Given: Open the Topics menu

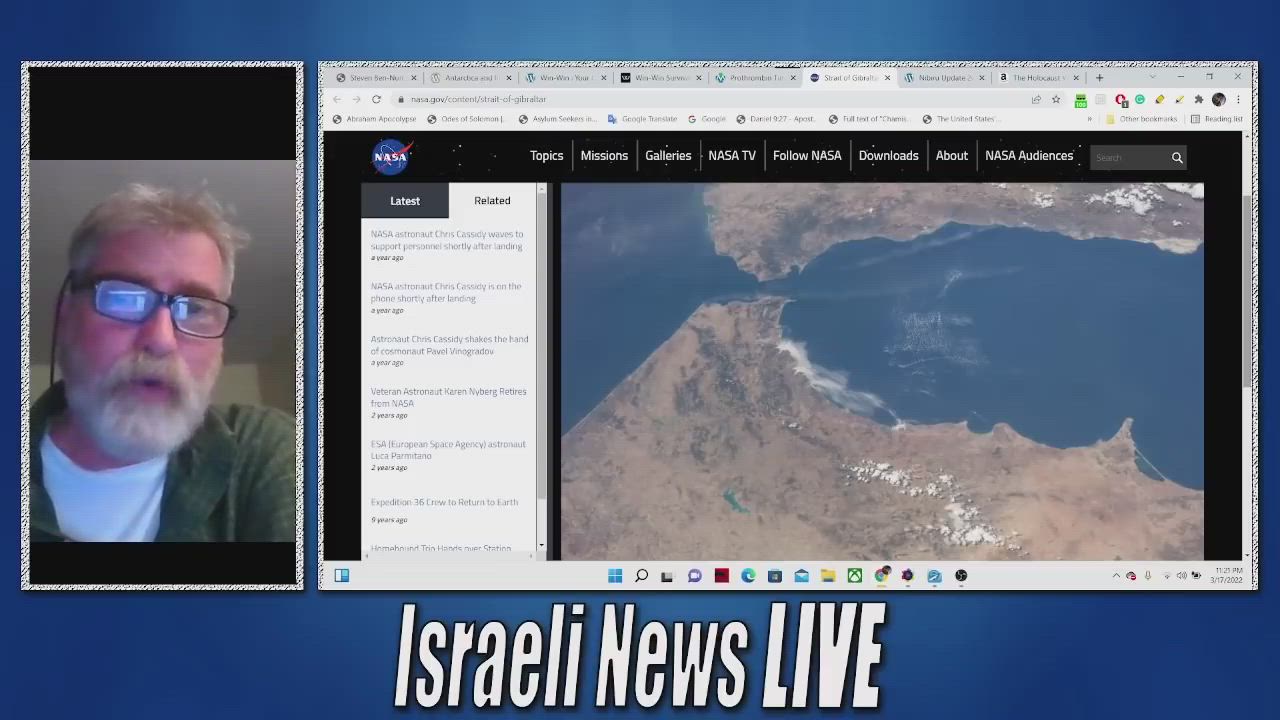Looking at the screenshot, I should [546, 156].
